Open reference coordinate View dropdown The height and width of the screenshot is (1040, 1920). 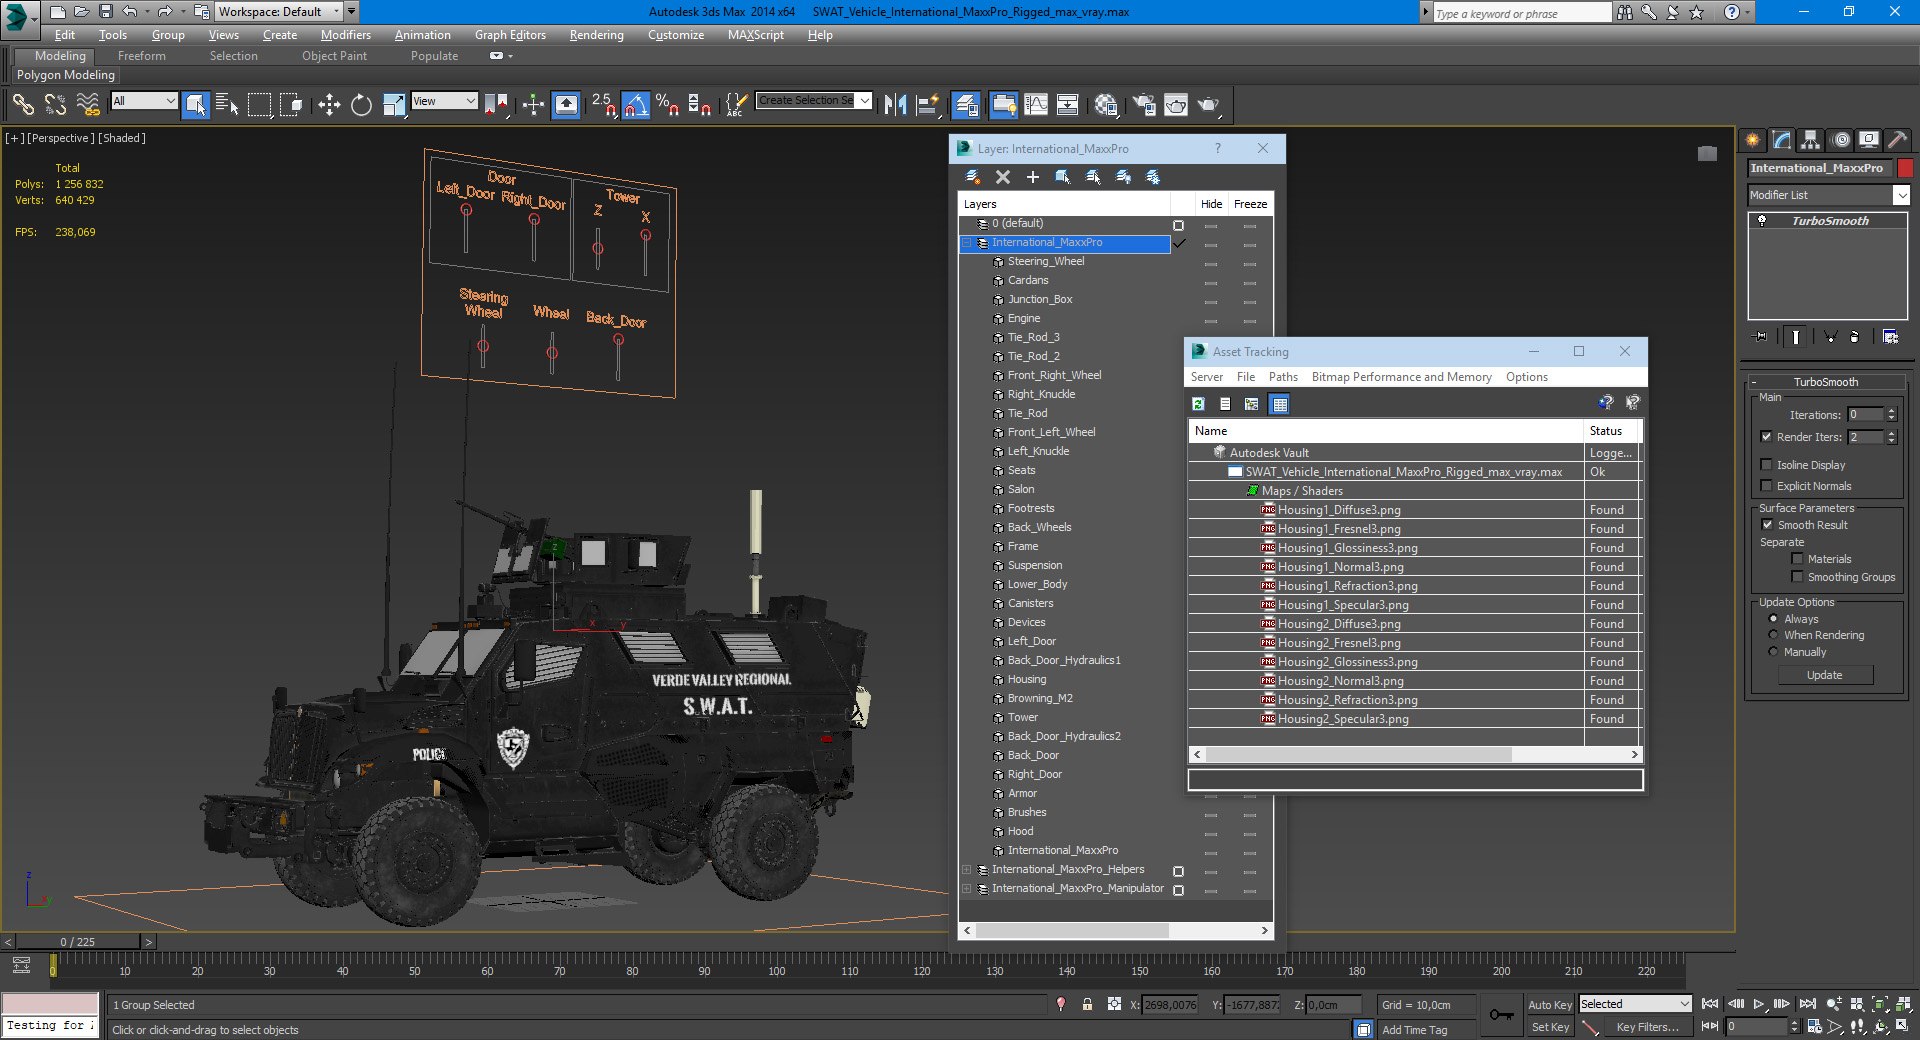[444, 101]
